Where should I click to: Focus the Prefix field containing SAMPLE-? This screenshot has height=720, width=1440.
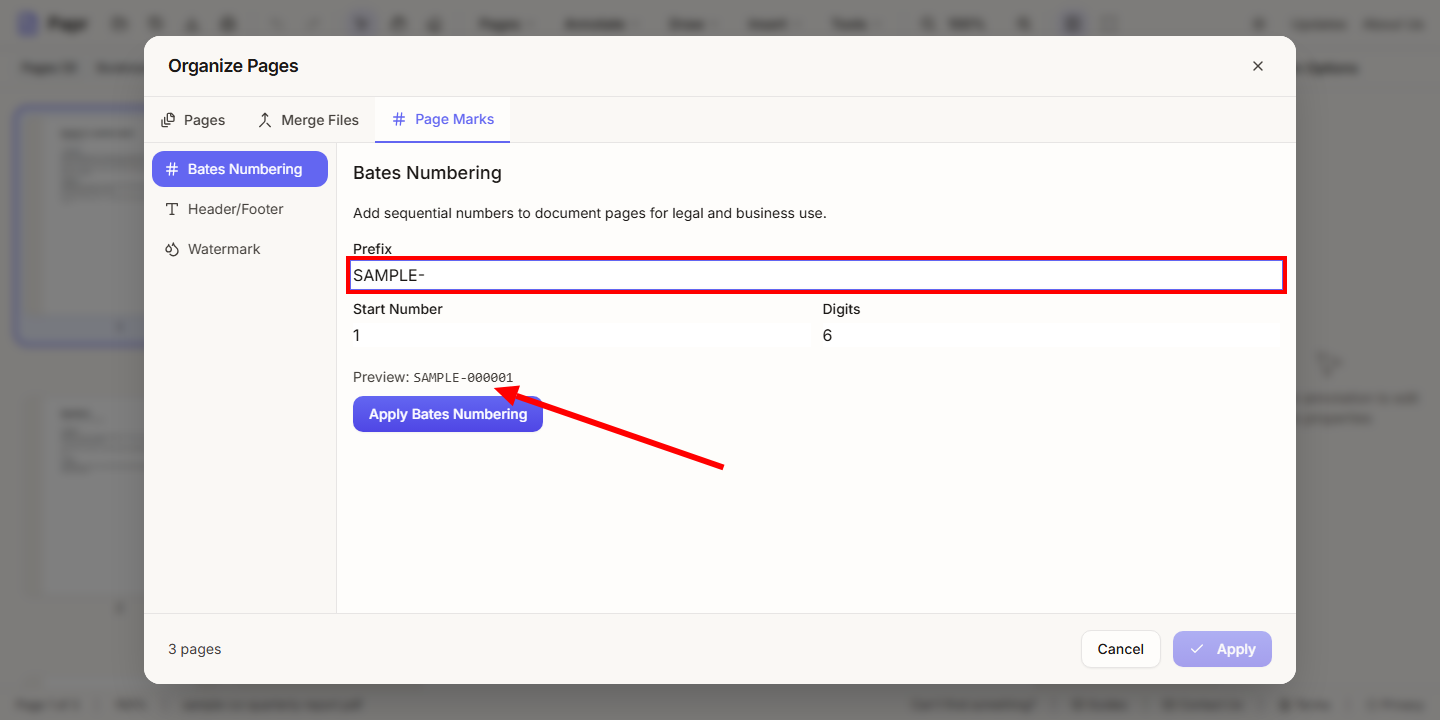(817, 275)
